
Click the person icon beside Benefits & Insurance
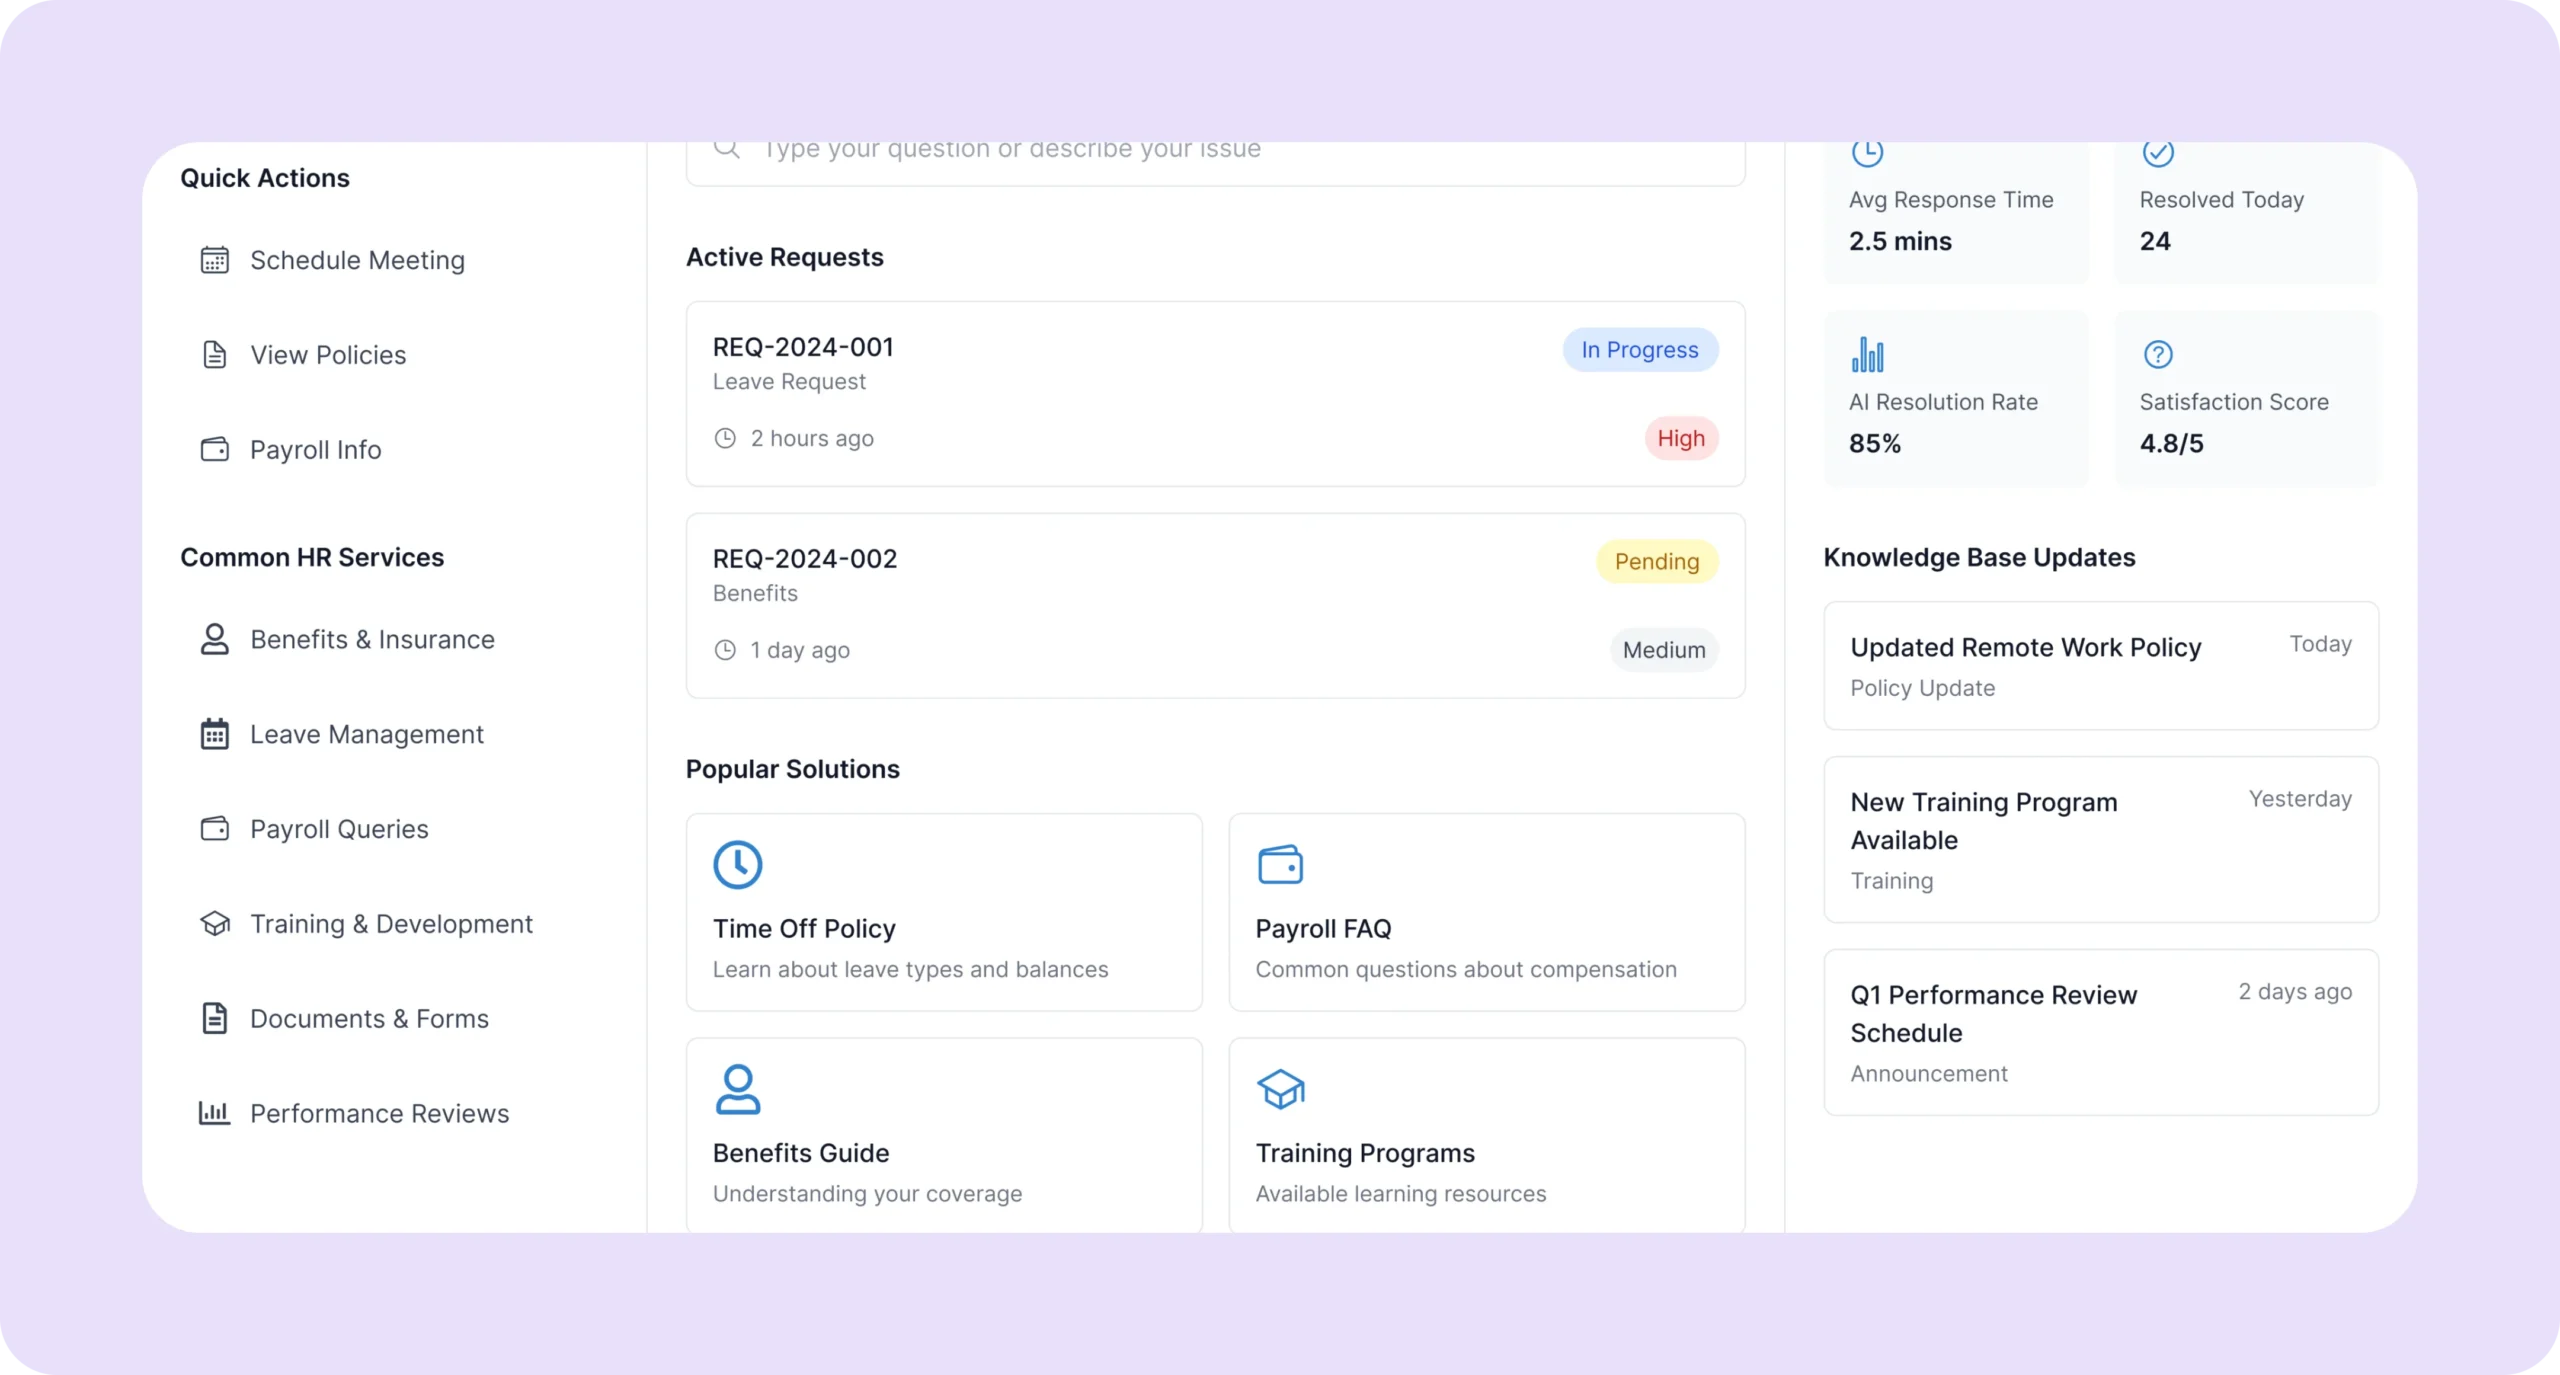pos(214,639)
